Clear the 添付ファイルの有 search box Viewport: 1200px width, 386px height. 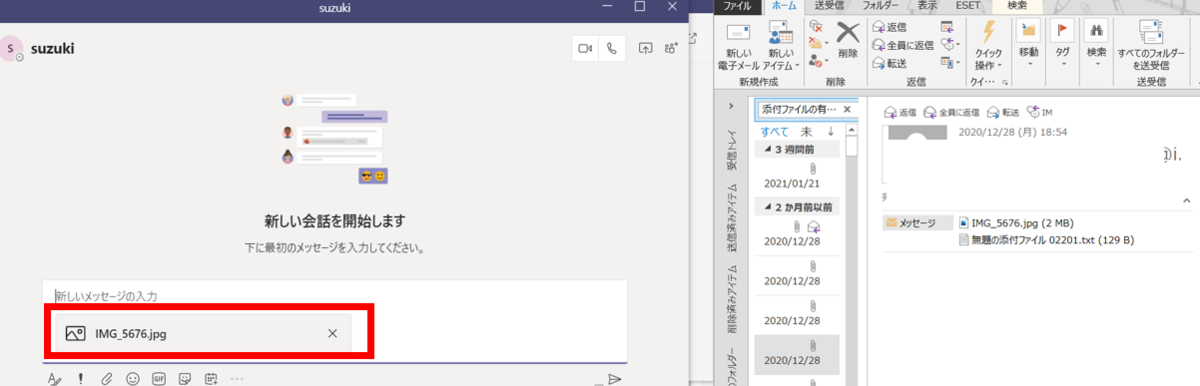click(848, 109)
